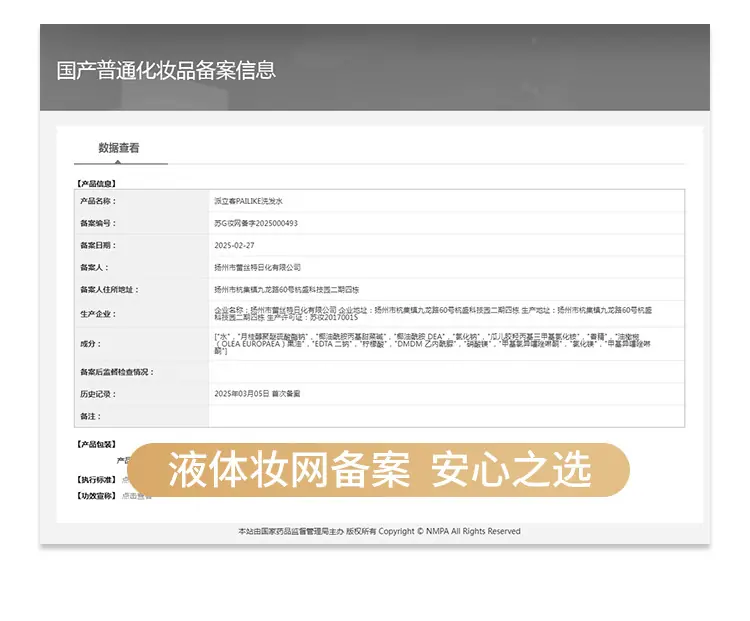Screen dimensions: 750x621
Task: Click the 【功效宣称】 section label
Action: [x=96, y=496]
